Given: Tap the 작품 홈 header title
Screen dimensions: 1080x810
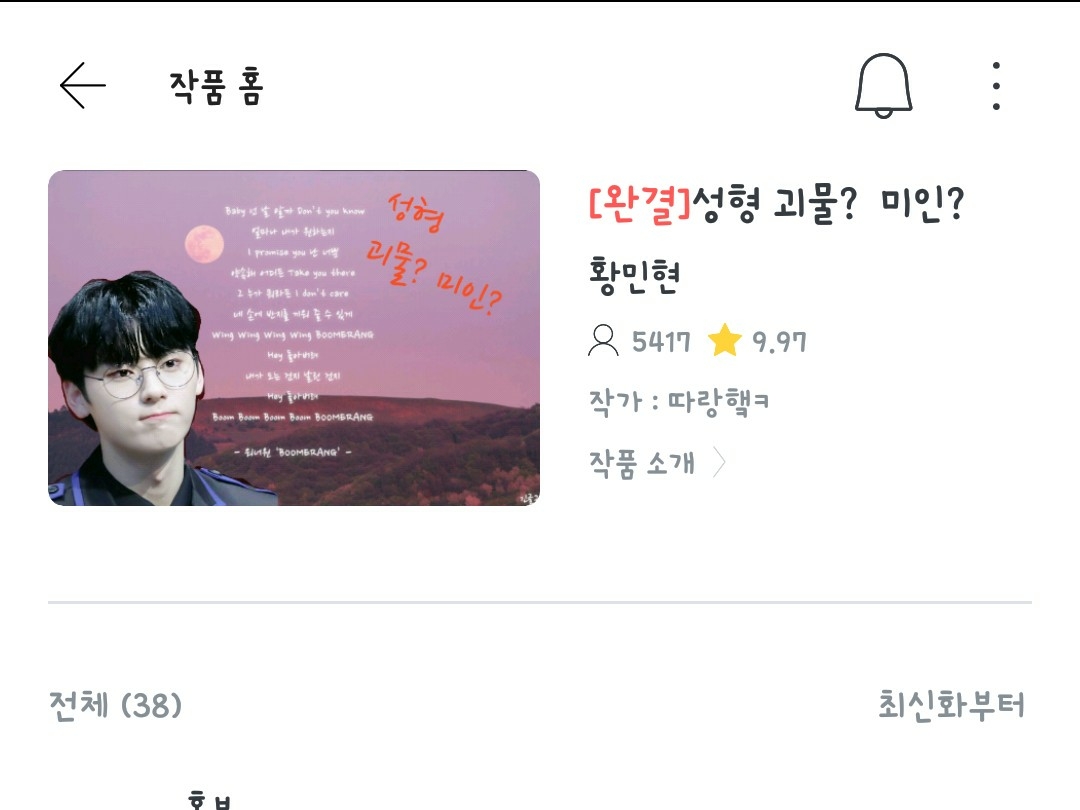Looking at the screenshot, I should pyautogui.click(x=216, y=87).
